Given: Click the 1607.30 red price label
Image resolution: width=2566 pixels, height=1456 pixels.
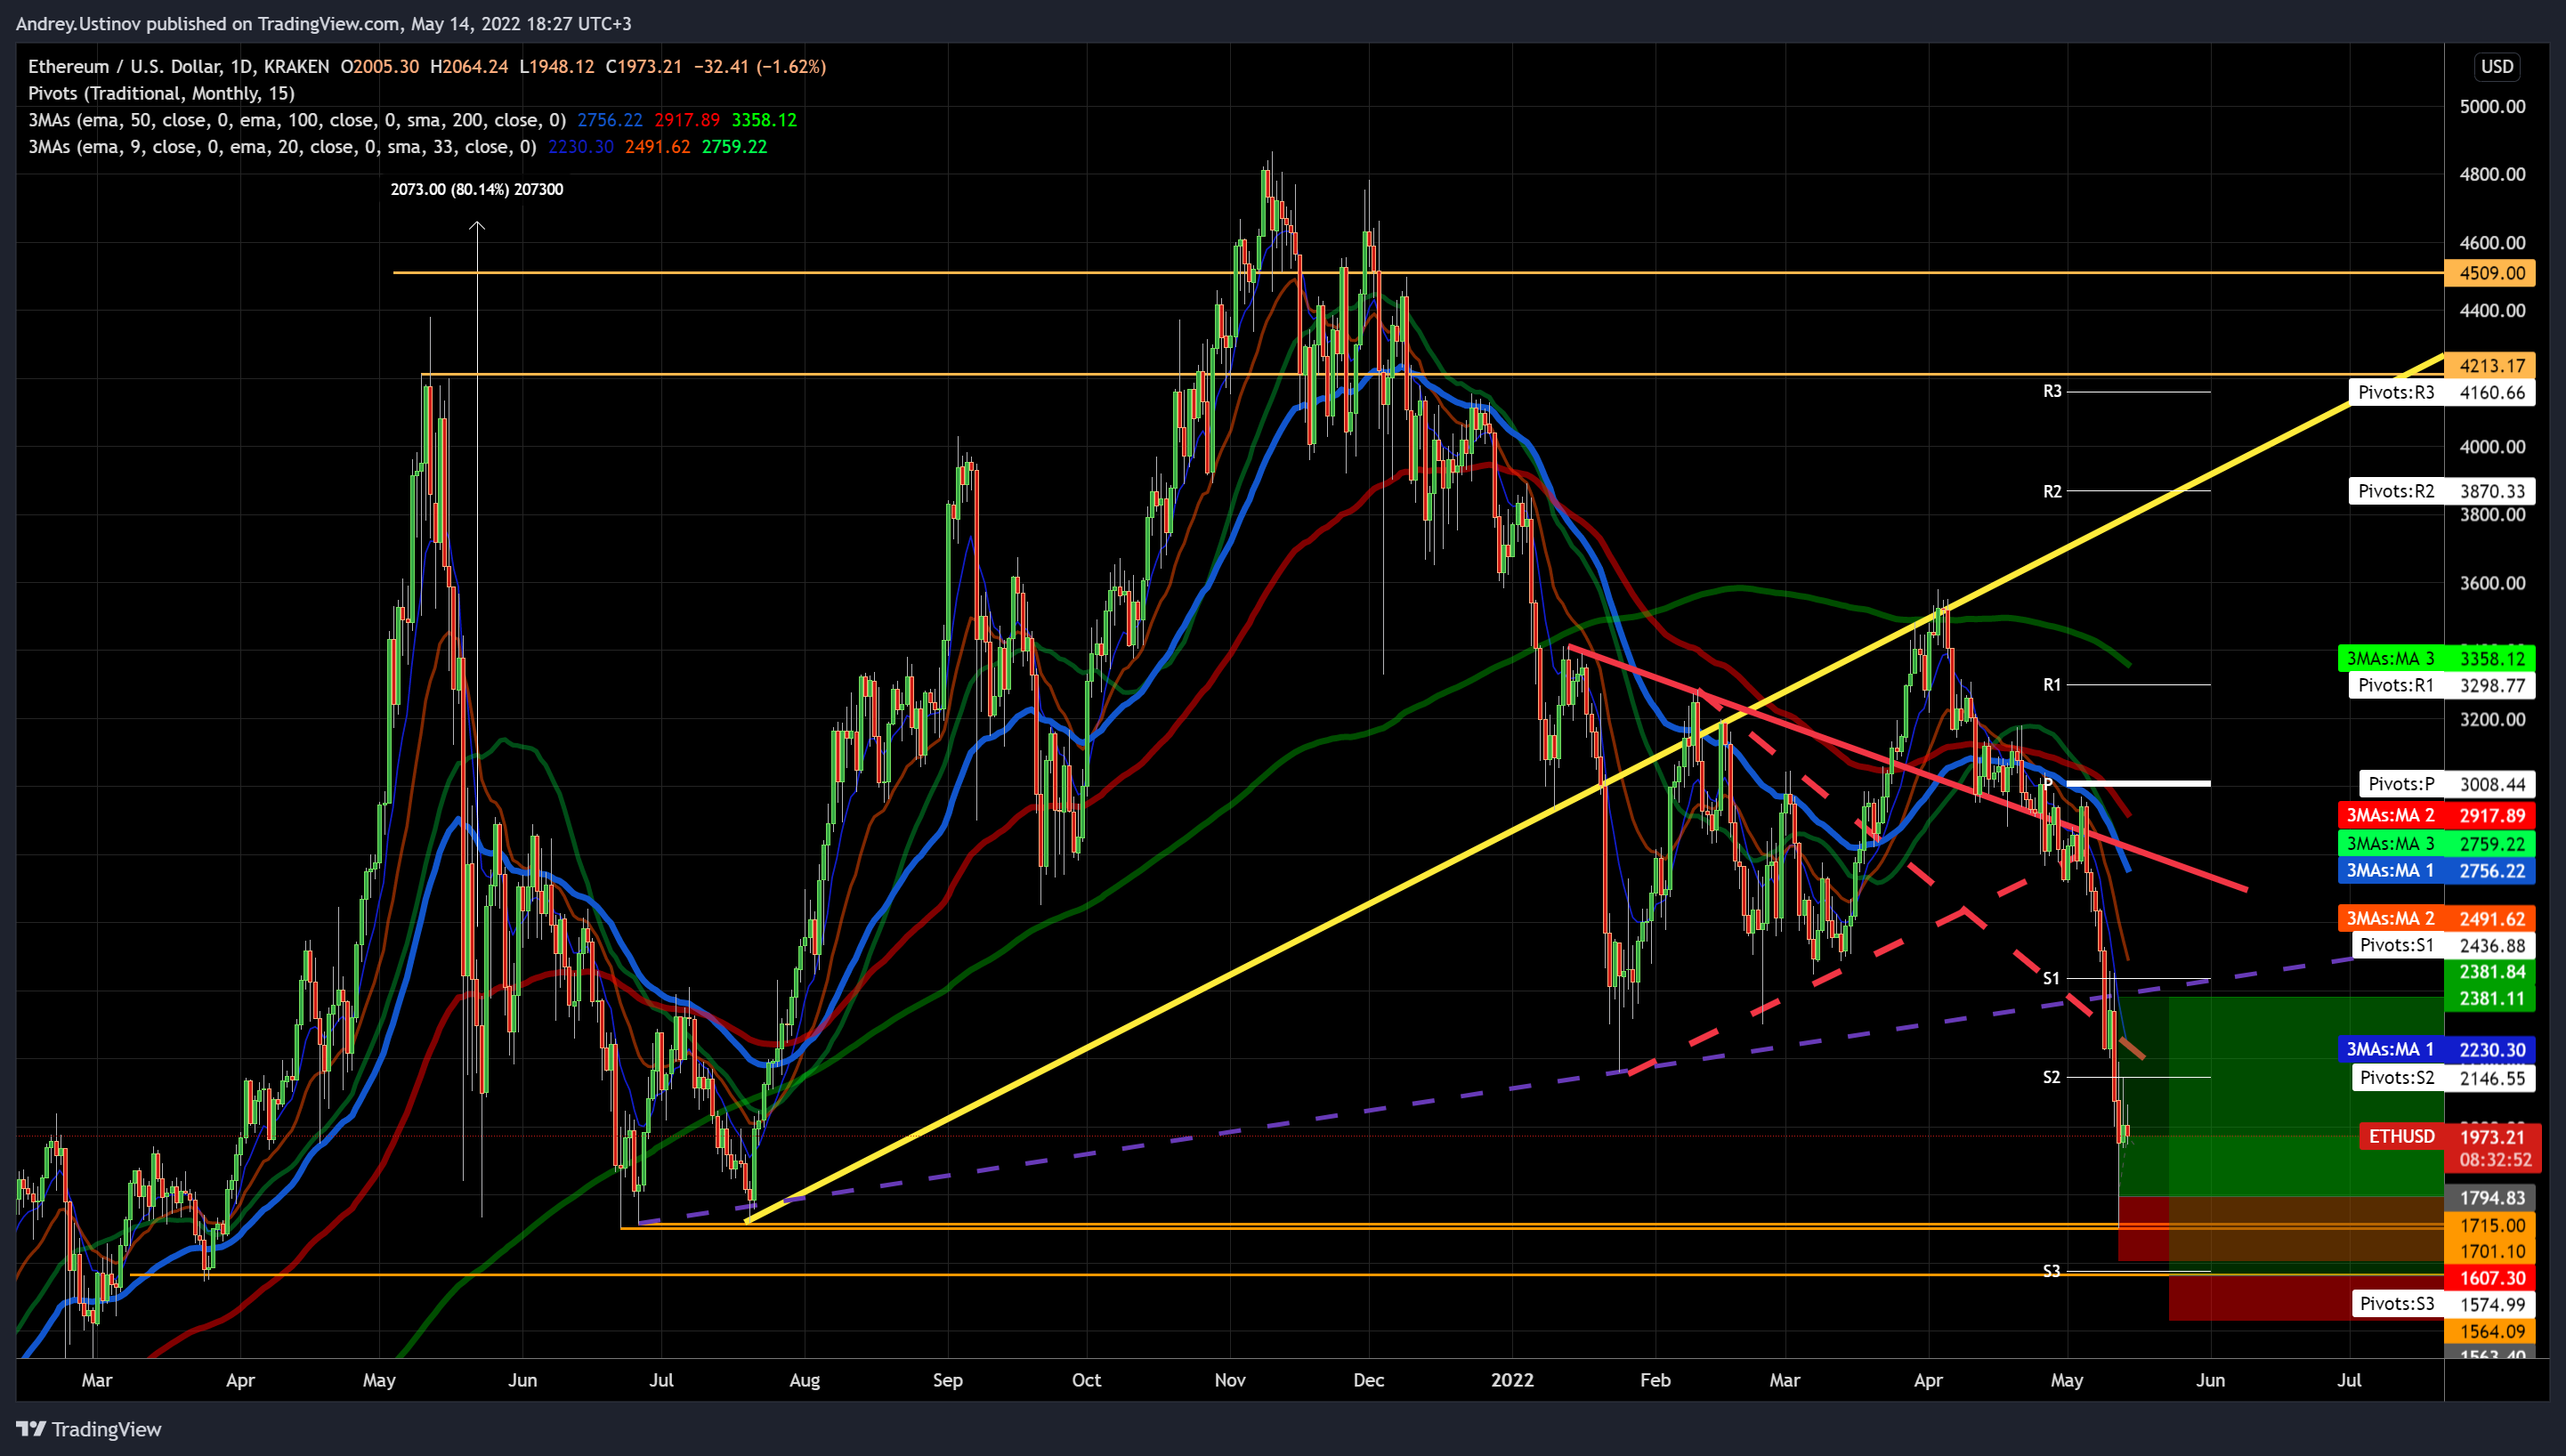Looking at the screenshot, I should [2490, 1278].
